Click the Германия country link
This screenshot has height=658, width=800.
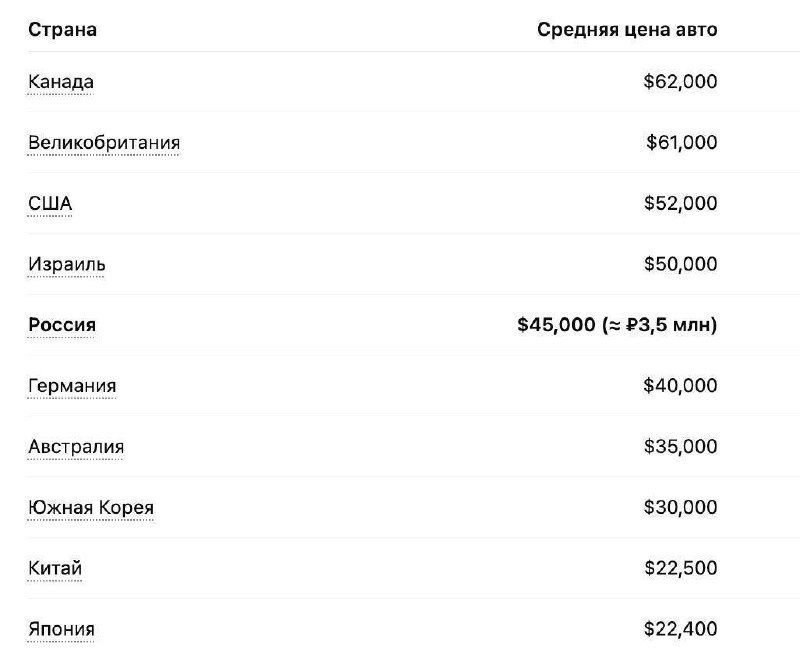72,386
